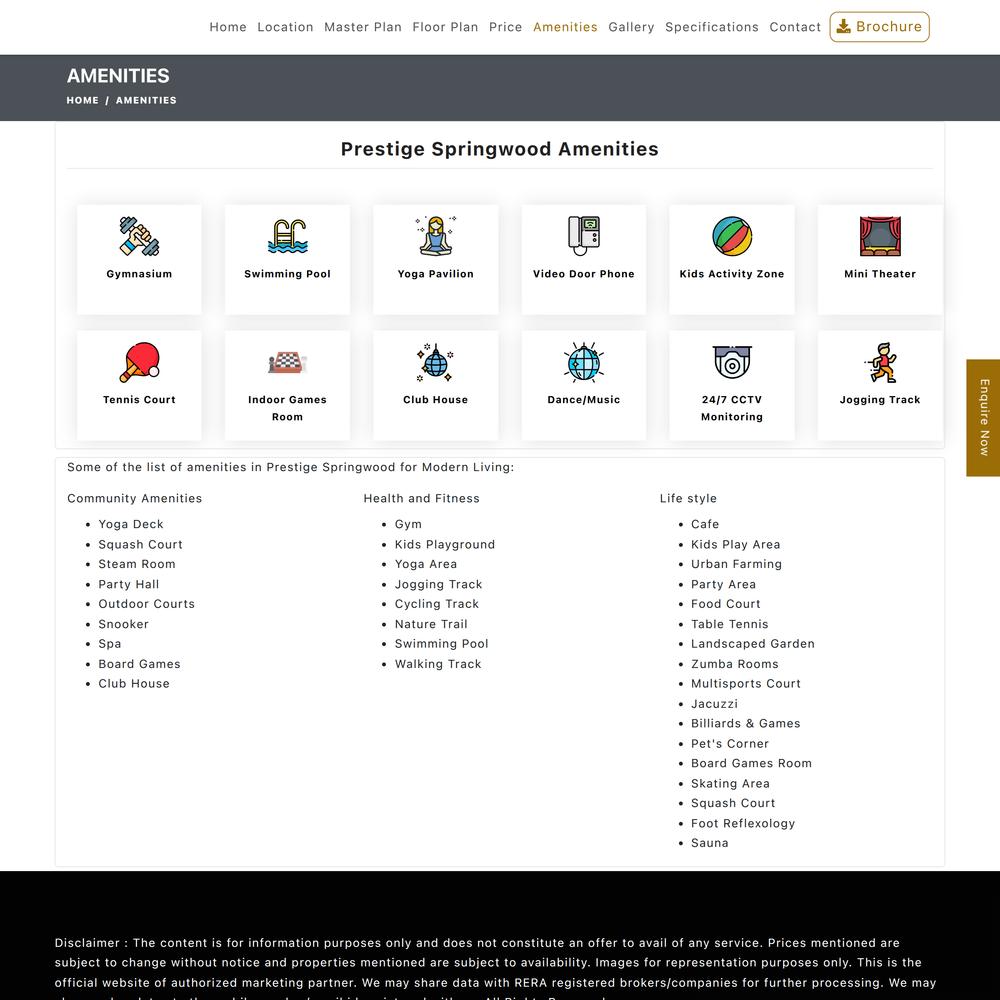Viewport: 1000px width, 1000px height.
Task: Select the Swimming Pool icon
Action: click(287, 237)
